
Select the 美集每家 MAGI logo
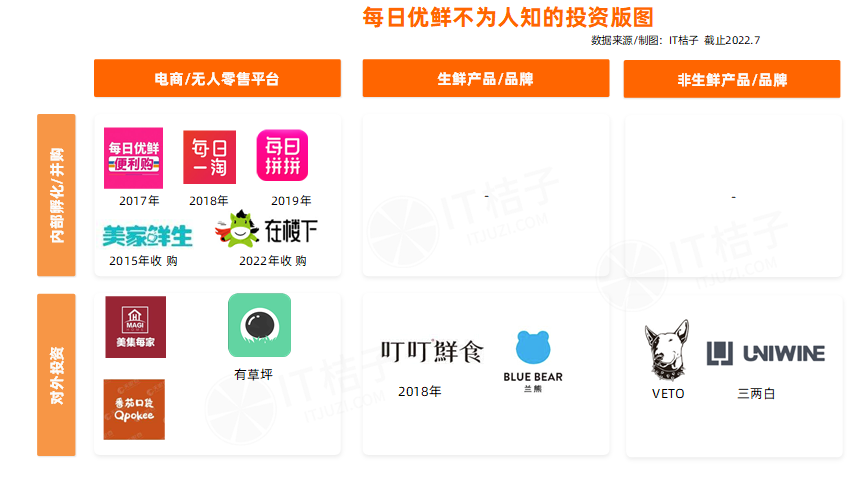tap(136, 327)
